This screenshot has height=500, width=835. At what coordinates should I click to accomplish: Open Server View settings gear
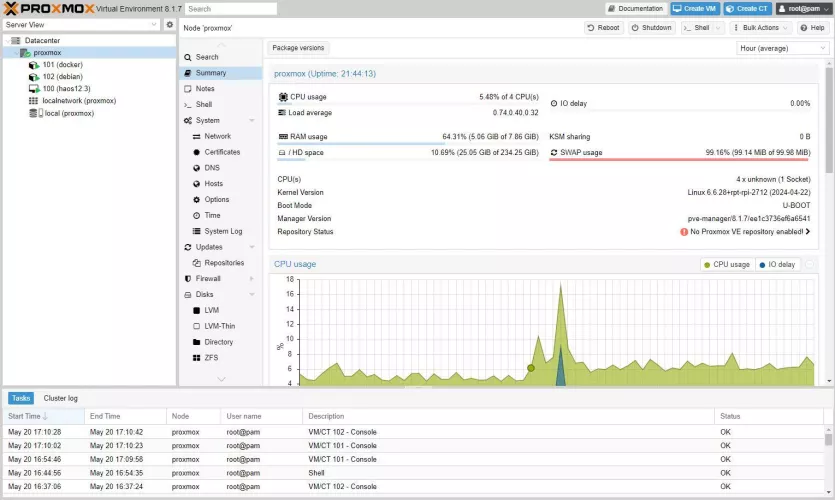pos(169,24)
